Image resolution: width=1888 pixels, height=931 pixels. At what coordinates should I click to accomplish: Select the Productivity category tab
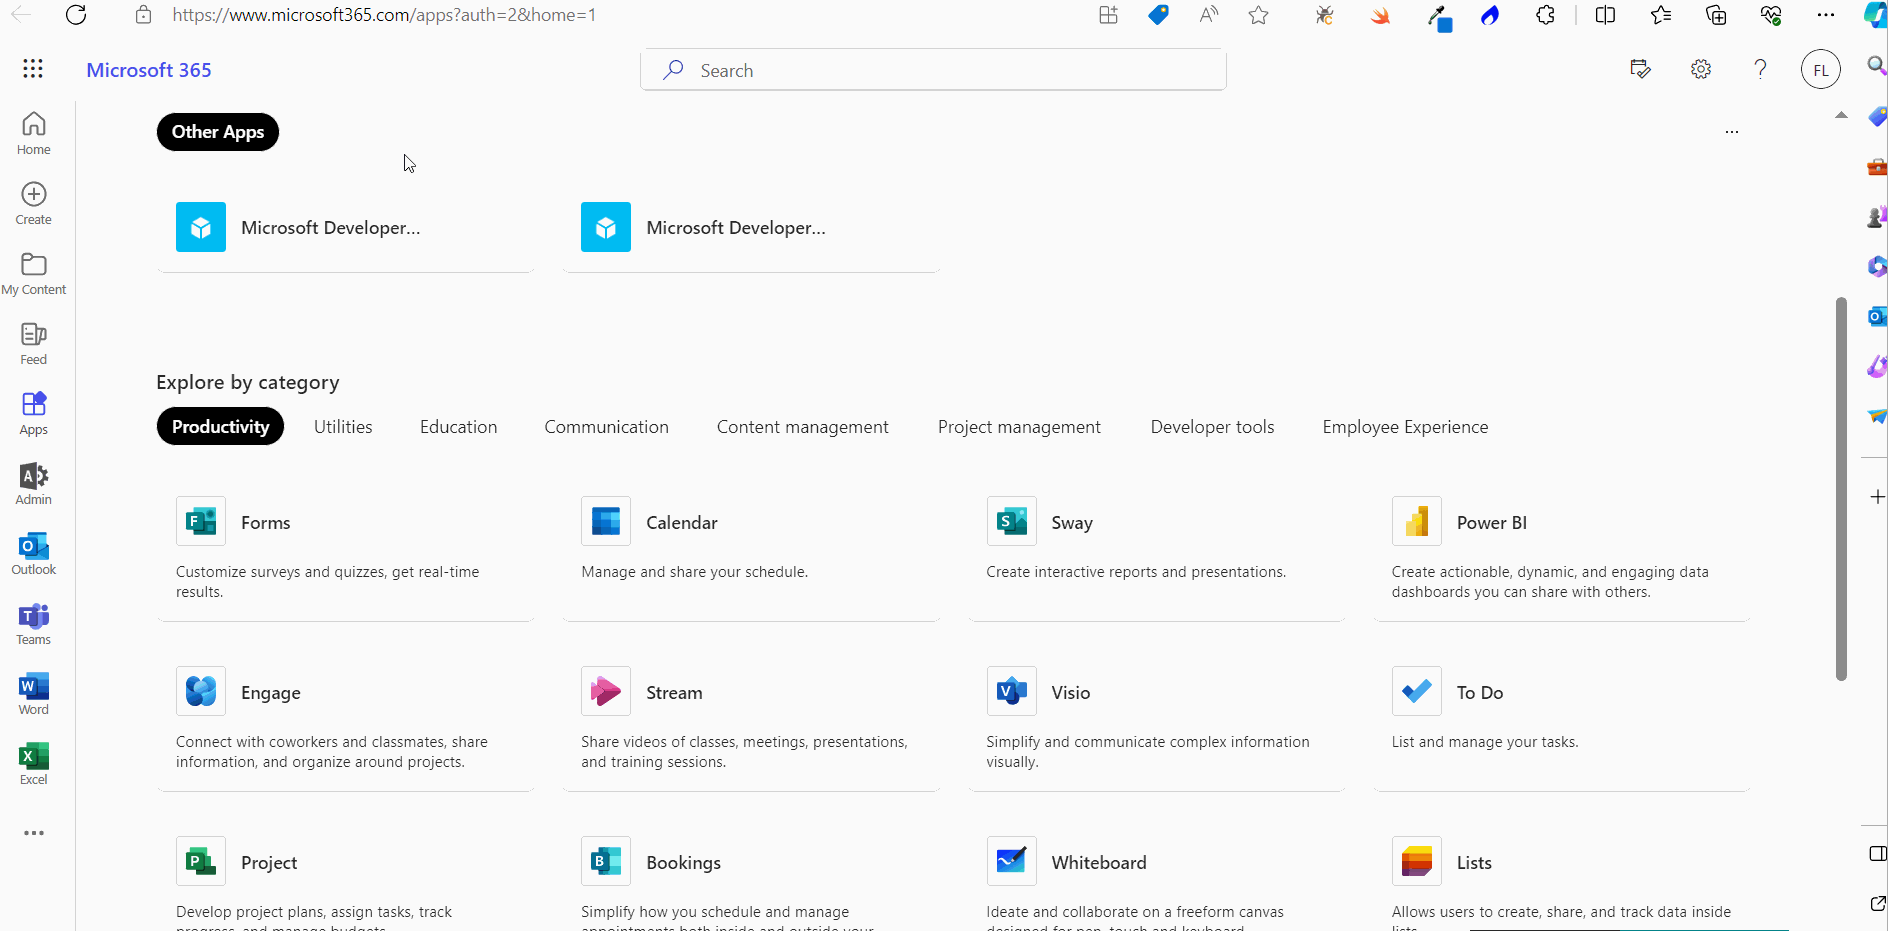[220, 427]
